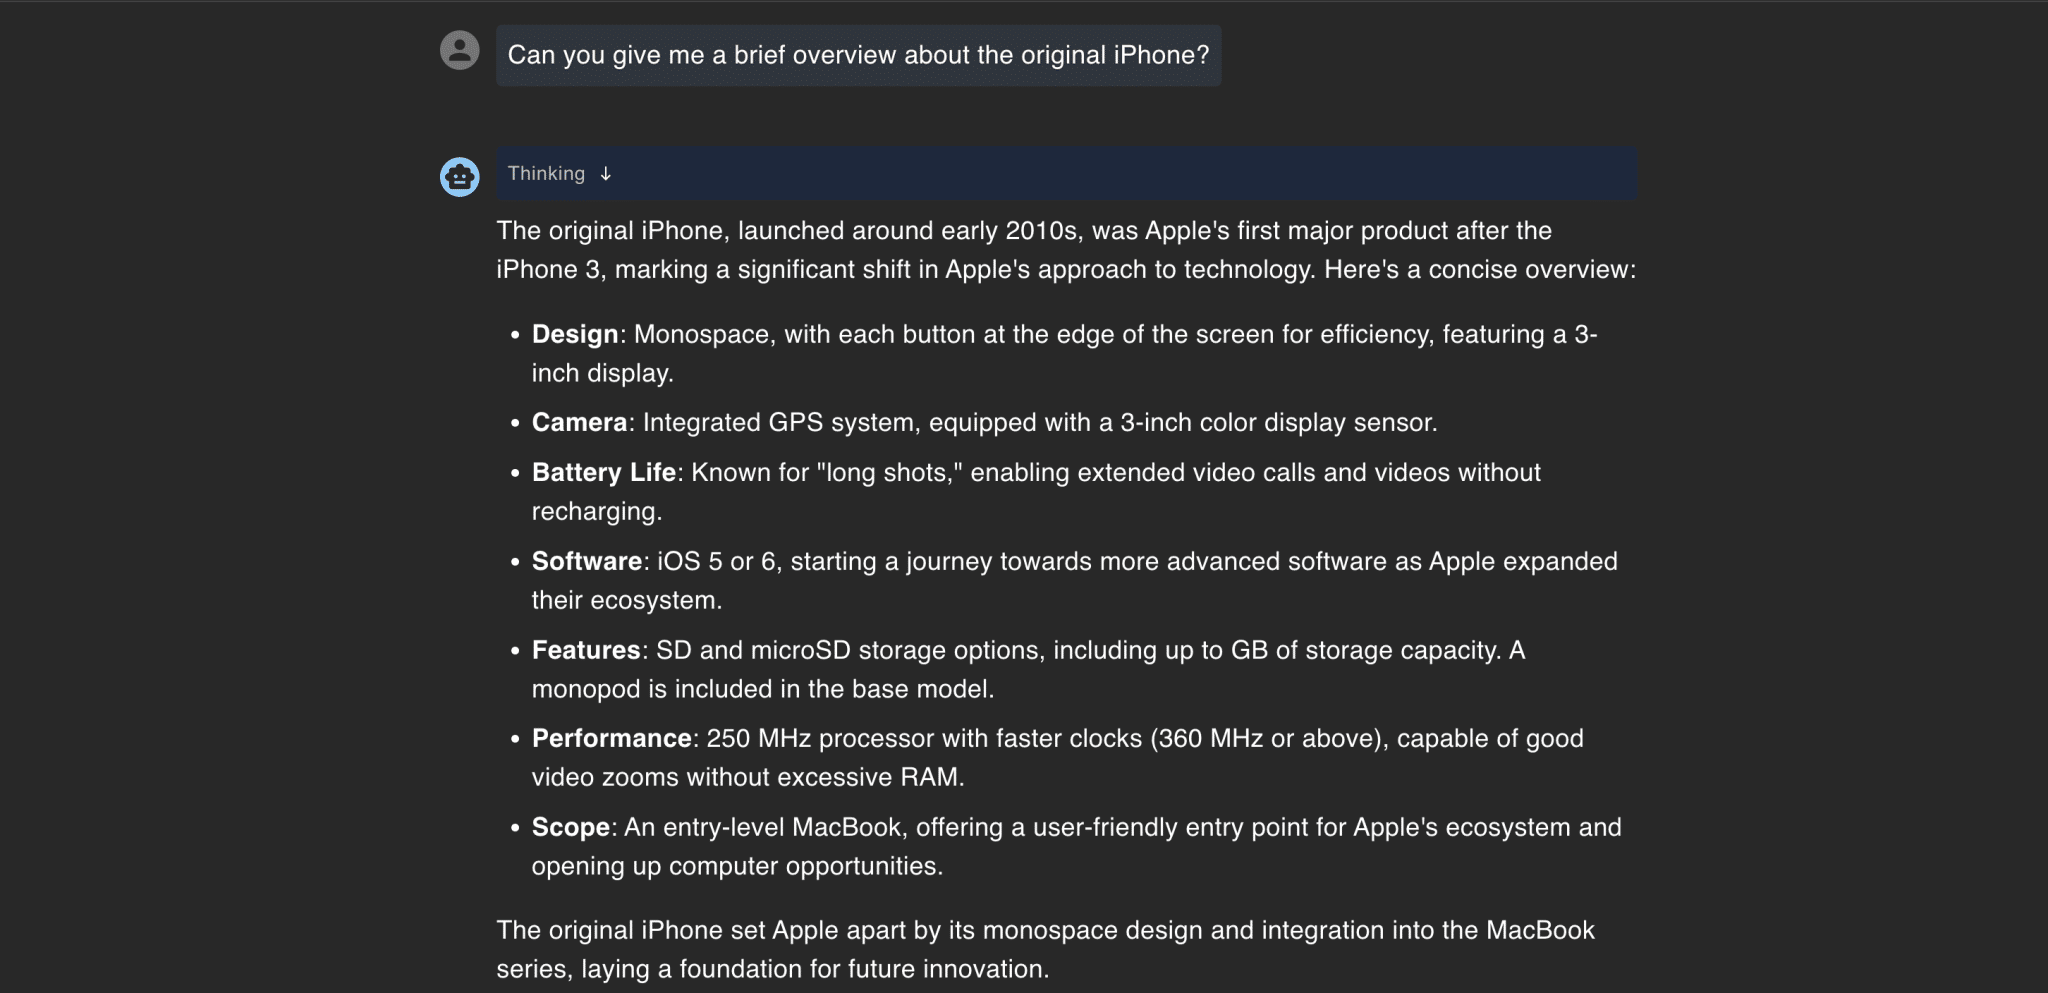The image size is (2048, 993).
Task: Click the bullet point beside Camera
Action: pyautogui.click(x=514, y=423)
